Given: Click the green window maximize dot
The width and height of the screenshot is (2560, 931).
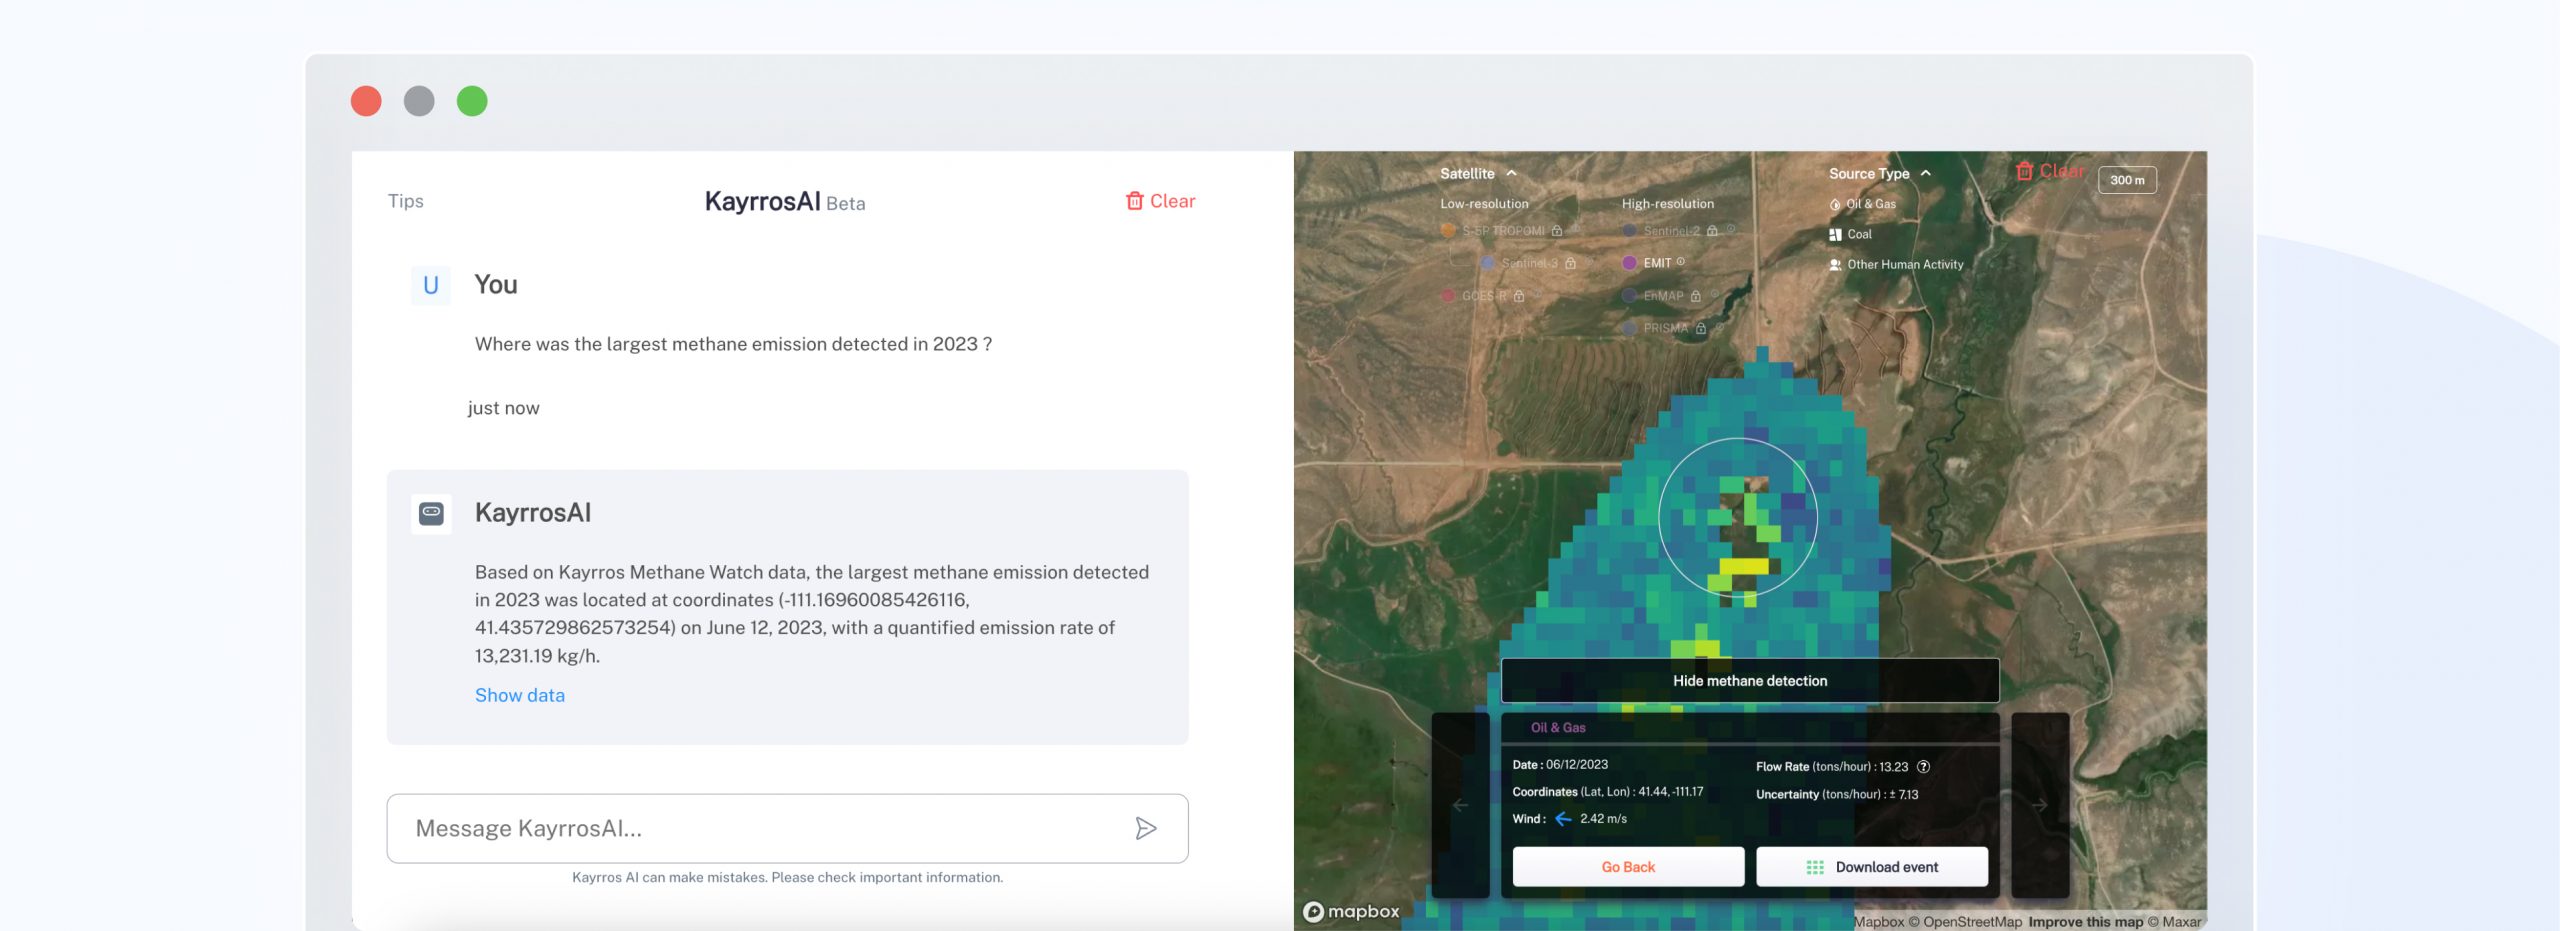Looking at the screenshot, I should point(472,101).
